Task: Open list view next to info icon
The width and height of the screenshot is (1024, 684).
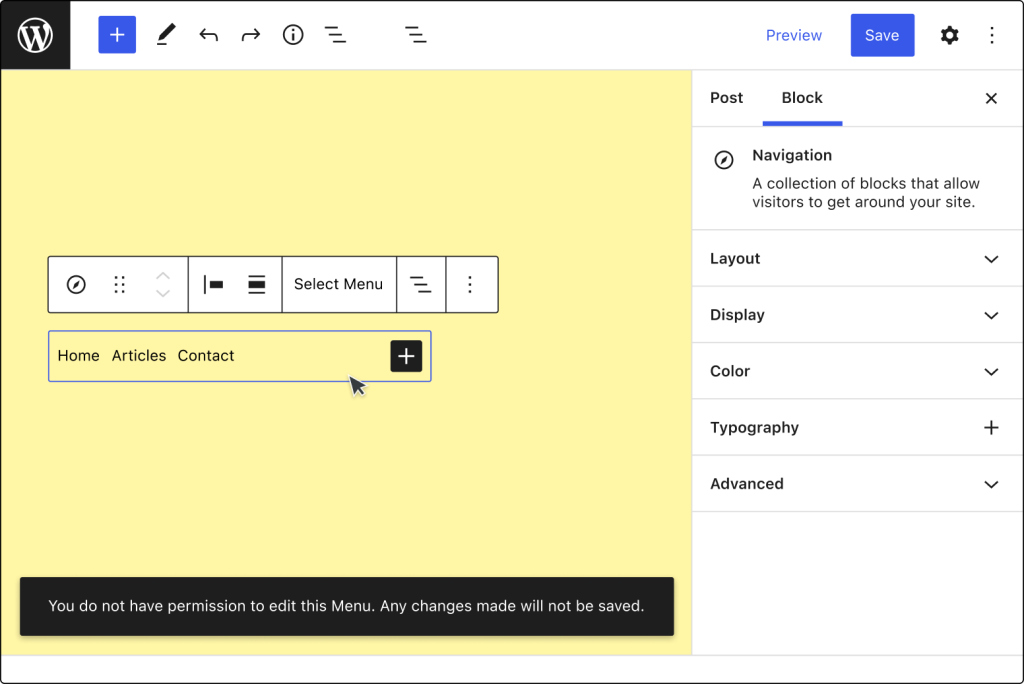Action: point(335,35)
